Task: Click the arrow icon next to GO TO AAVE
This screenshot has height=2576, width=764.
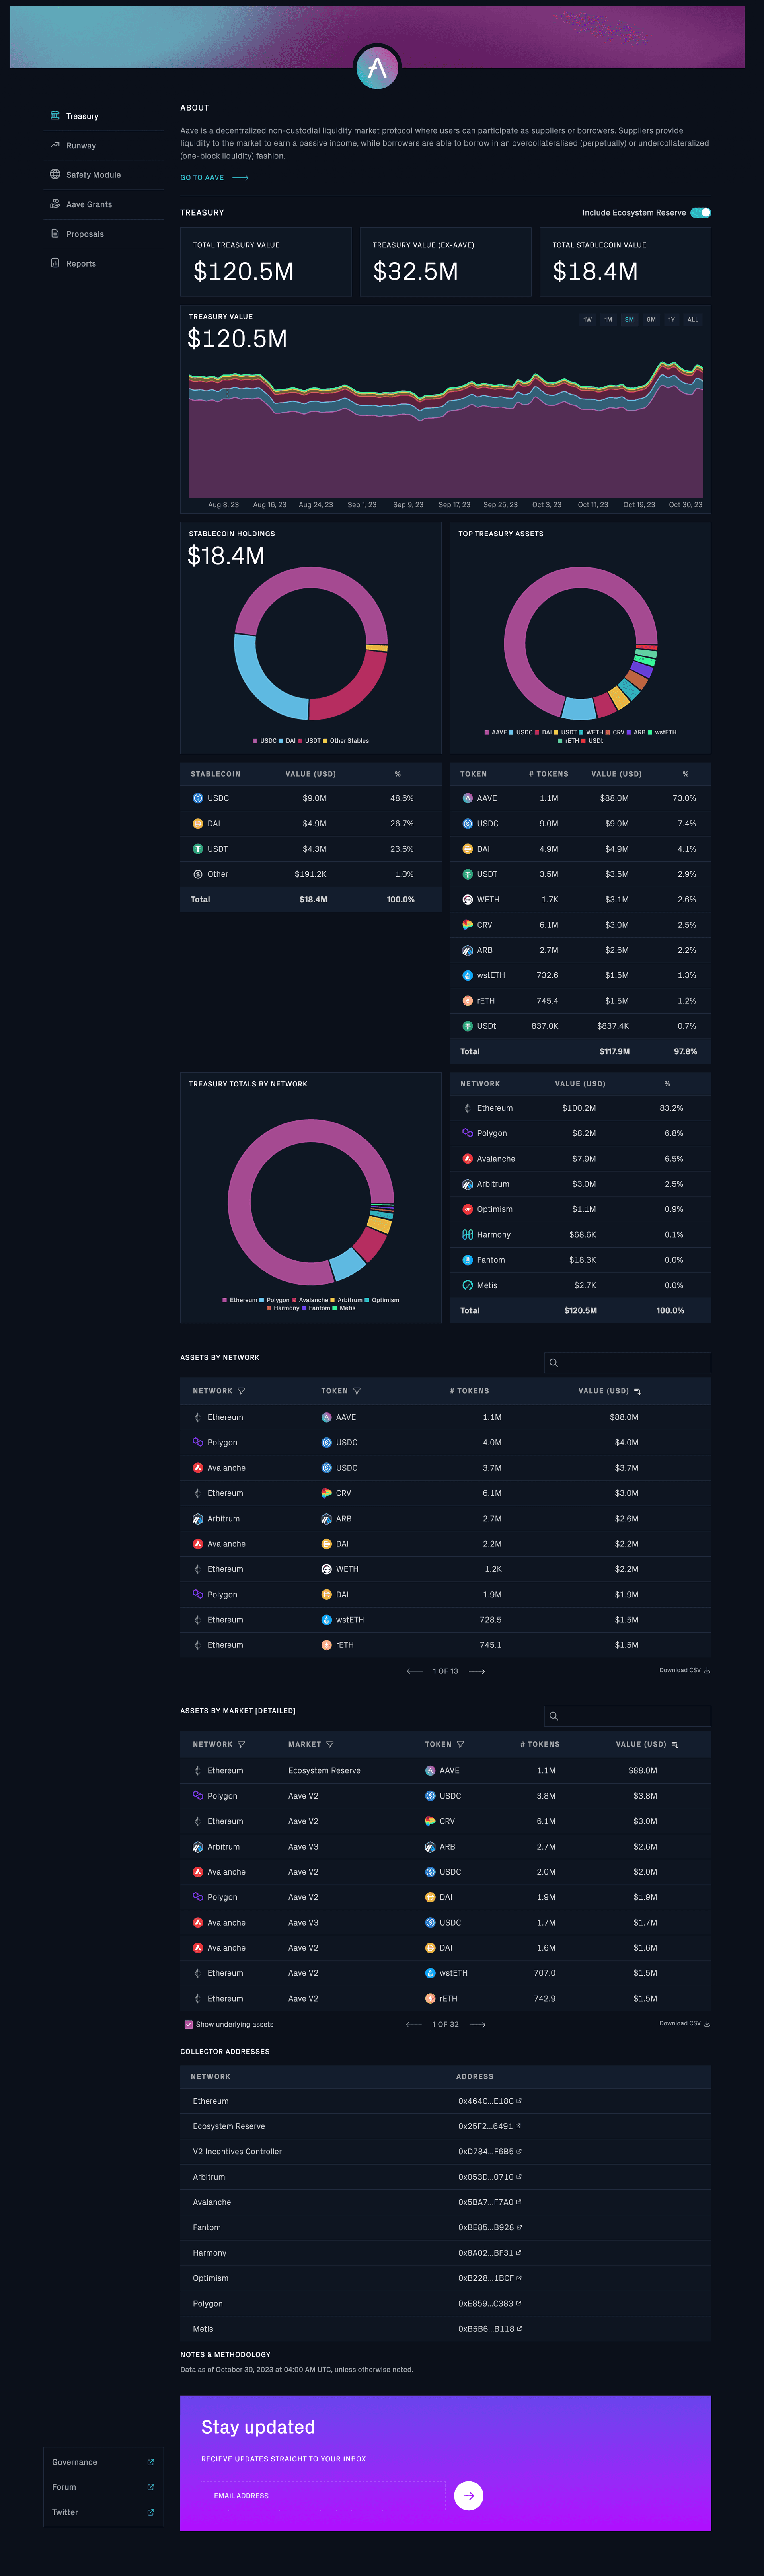Action: coord(240,178)
